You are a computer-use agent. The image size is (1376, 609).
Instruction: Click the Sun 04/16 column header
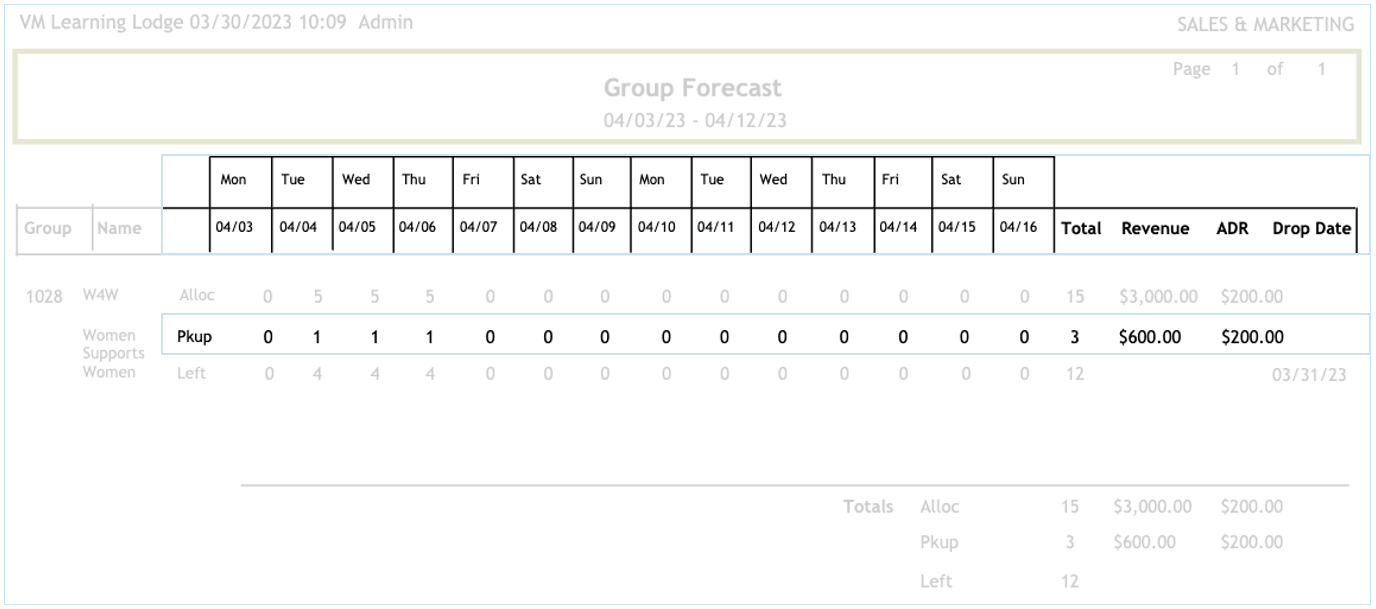[x=1018, y=228]
